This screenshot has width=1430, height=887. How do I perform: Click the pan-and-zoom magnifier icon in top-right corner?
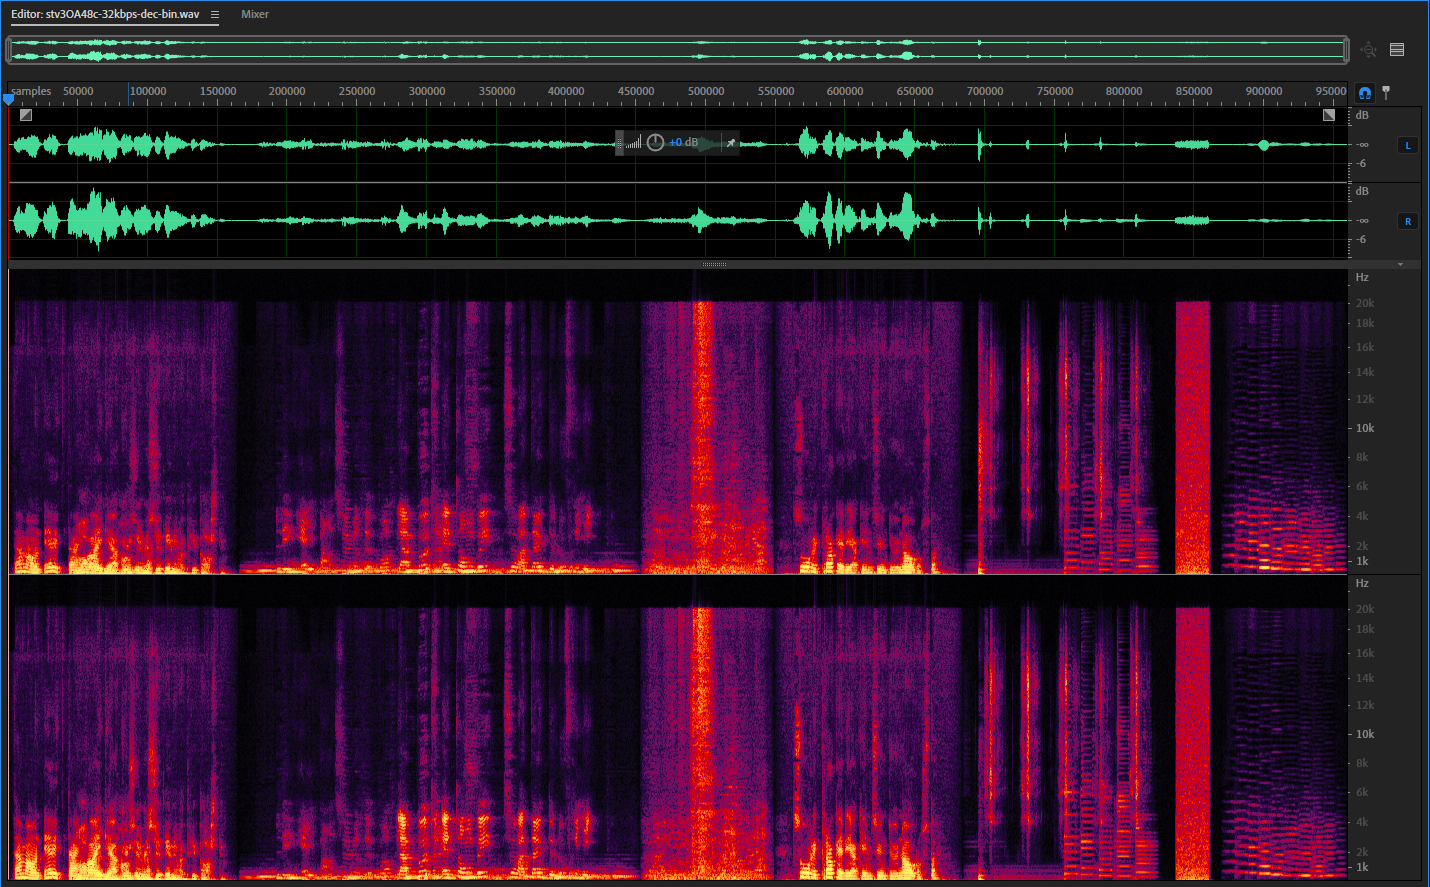tap(1369, 48)
